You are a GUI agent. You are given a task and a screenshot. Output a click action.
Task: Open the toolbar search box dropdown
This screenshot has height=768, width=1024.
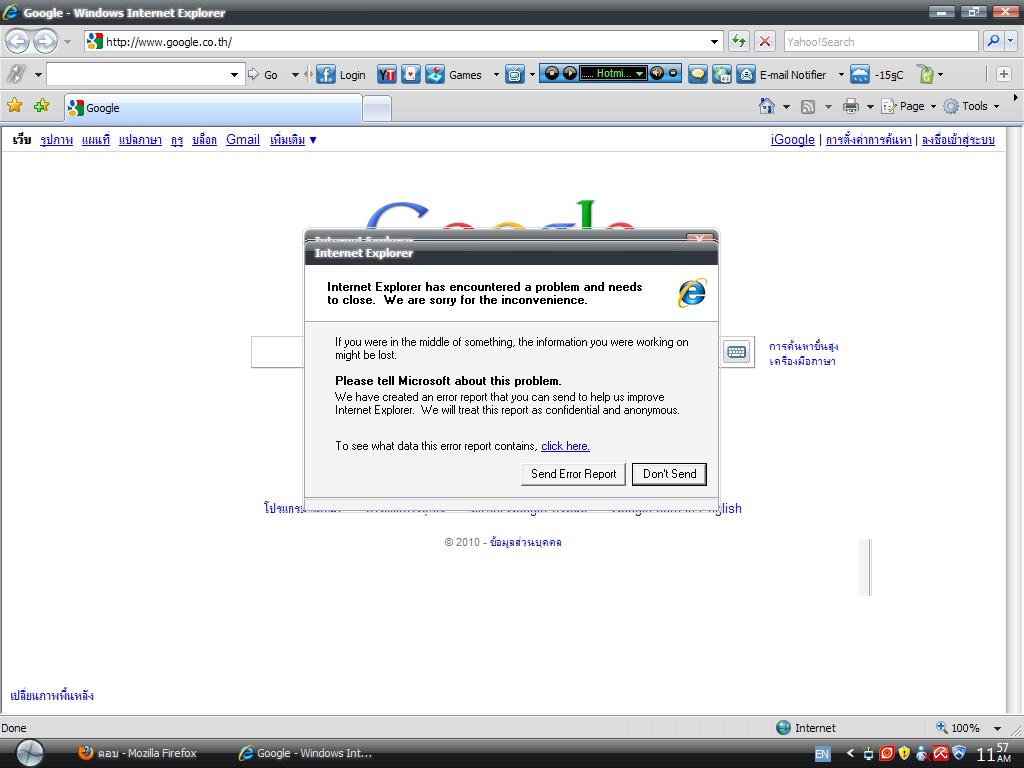click(234, 74)
